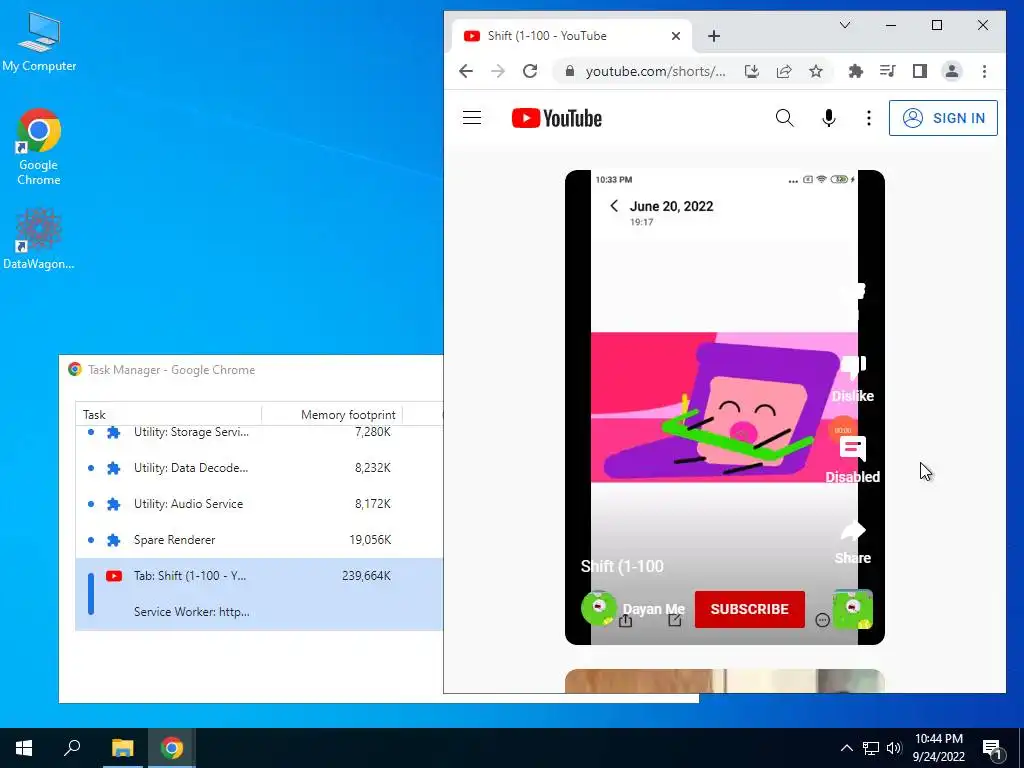Image resolution: width=1024 pixels, height=768 pixels.
Task: Close the Shift (1-100 - YouTube tab
Action: (676, 36)
